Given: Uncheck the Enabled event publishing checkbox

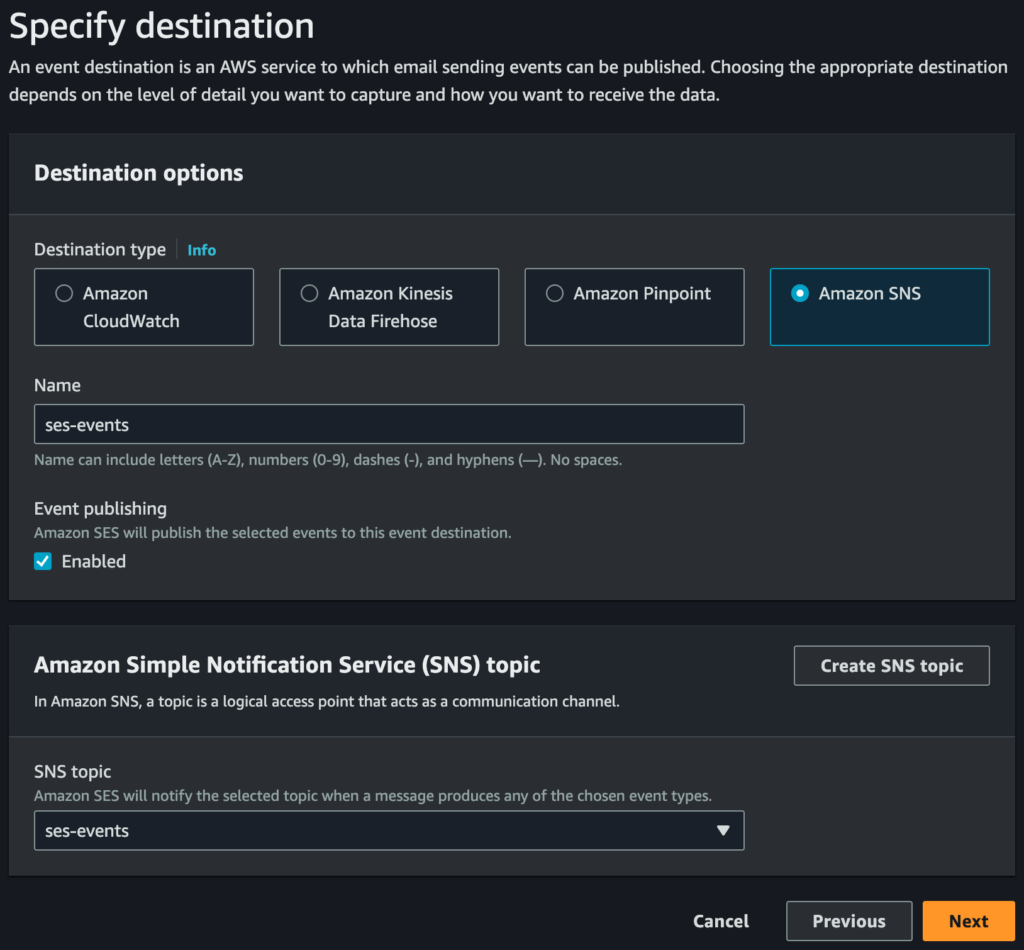Looking at the screenshot, I should coord(43,562).
